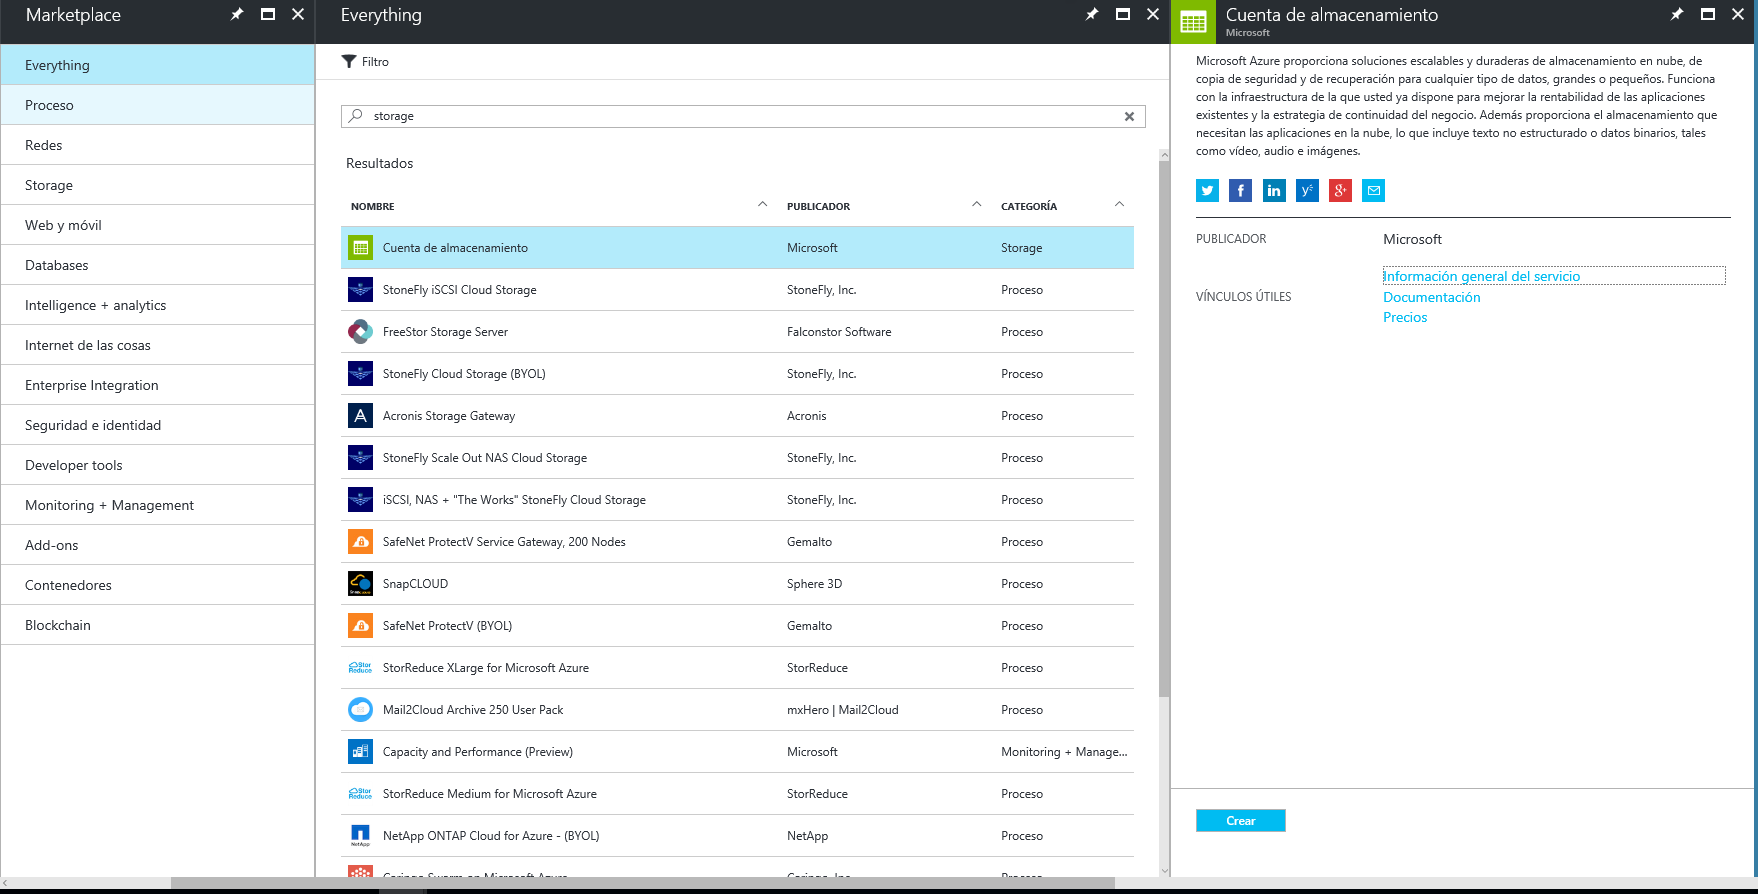Pin the Marketplace blade
This screenshot has width=1758, height=894.
pos(237,14)
